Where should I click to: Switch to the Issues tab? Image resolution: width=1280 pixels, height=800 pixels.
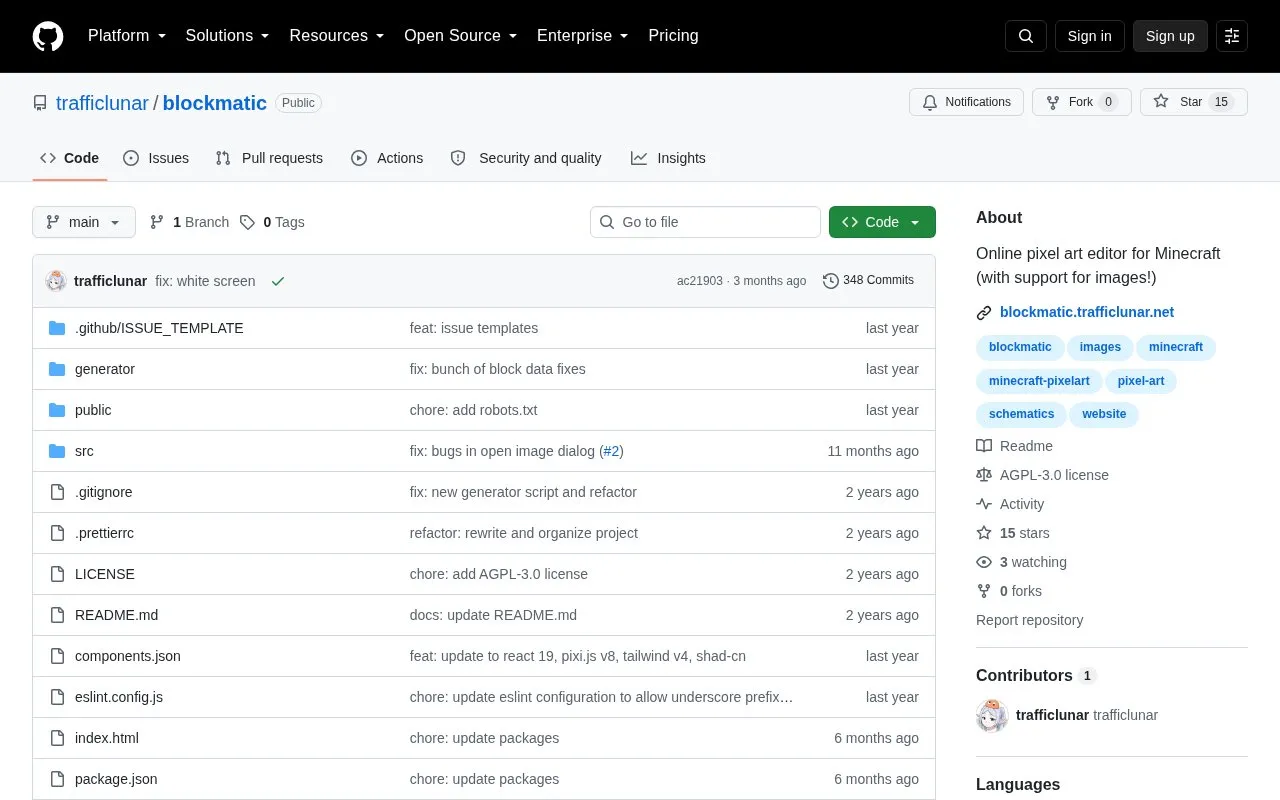click(x=156, y=158)
